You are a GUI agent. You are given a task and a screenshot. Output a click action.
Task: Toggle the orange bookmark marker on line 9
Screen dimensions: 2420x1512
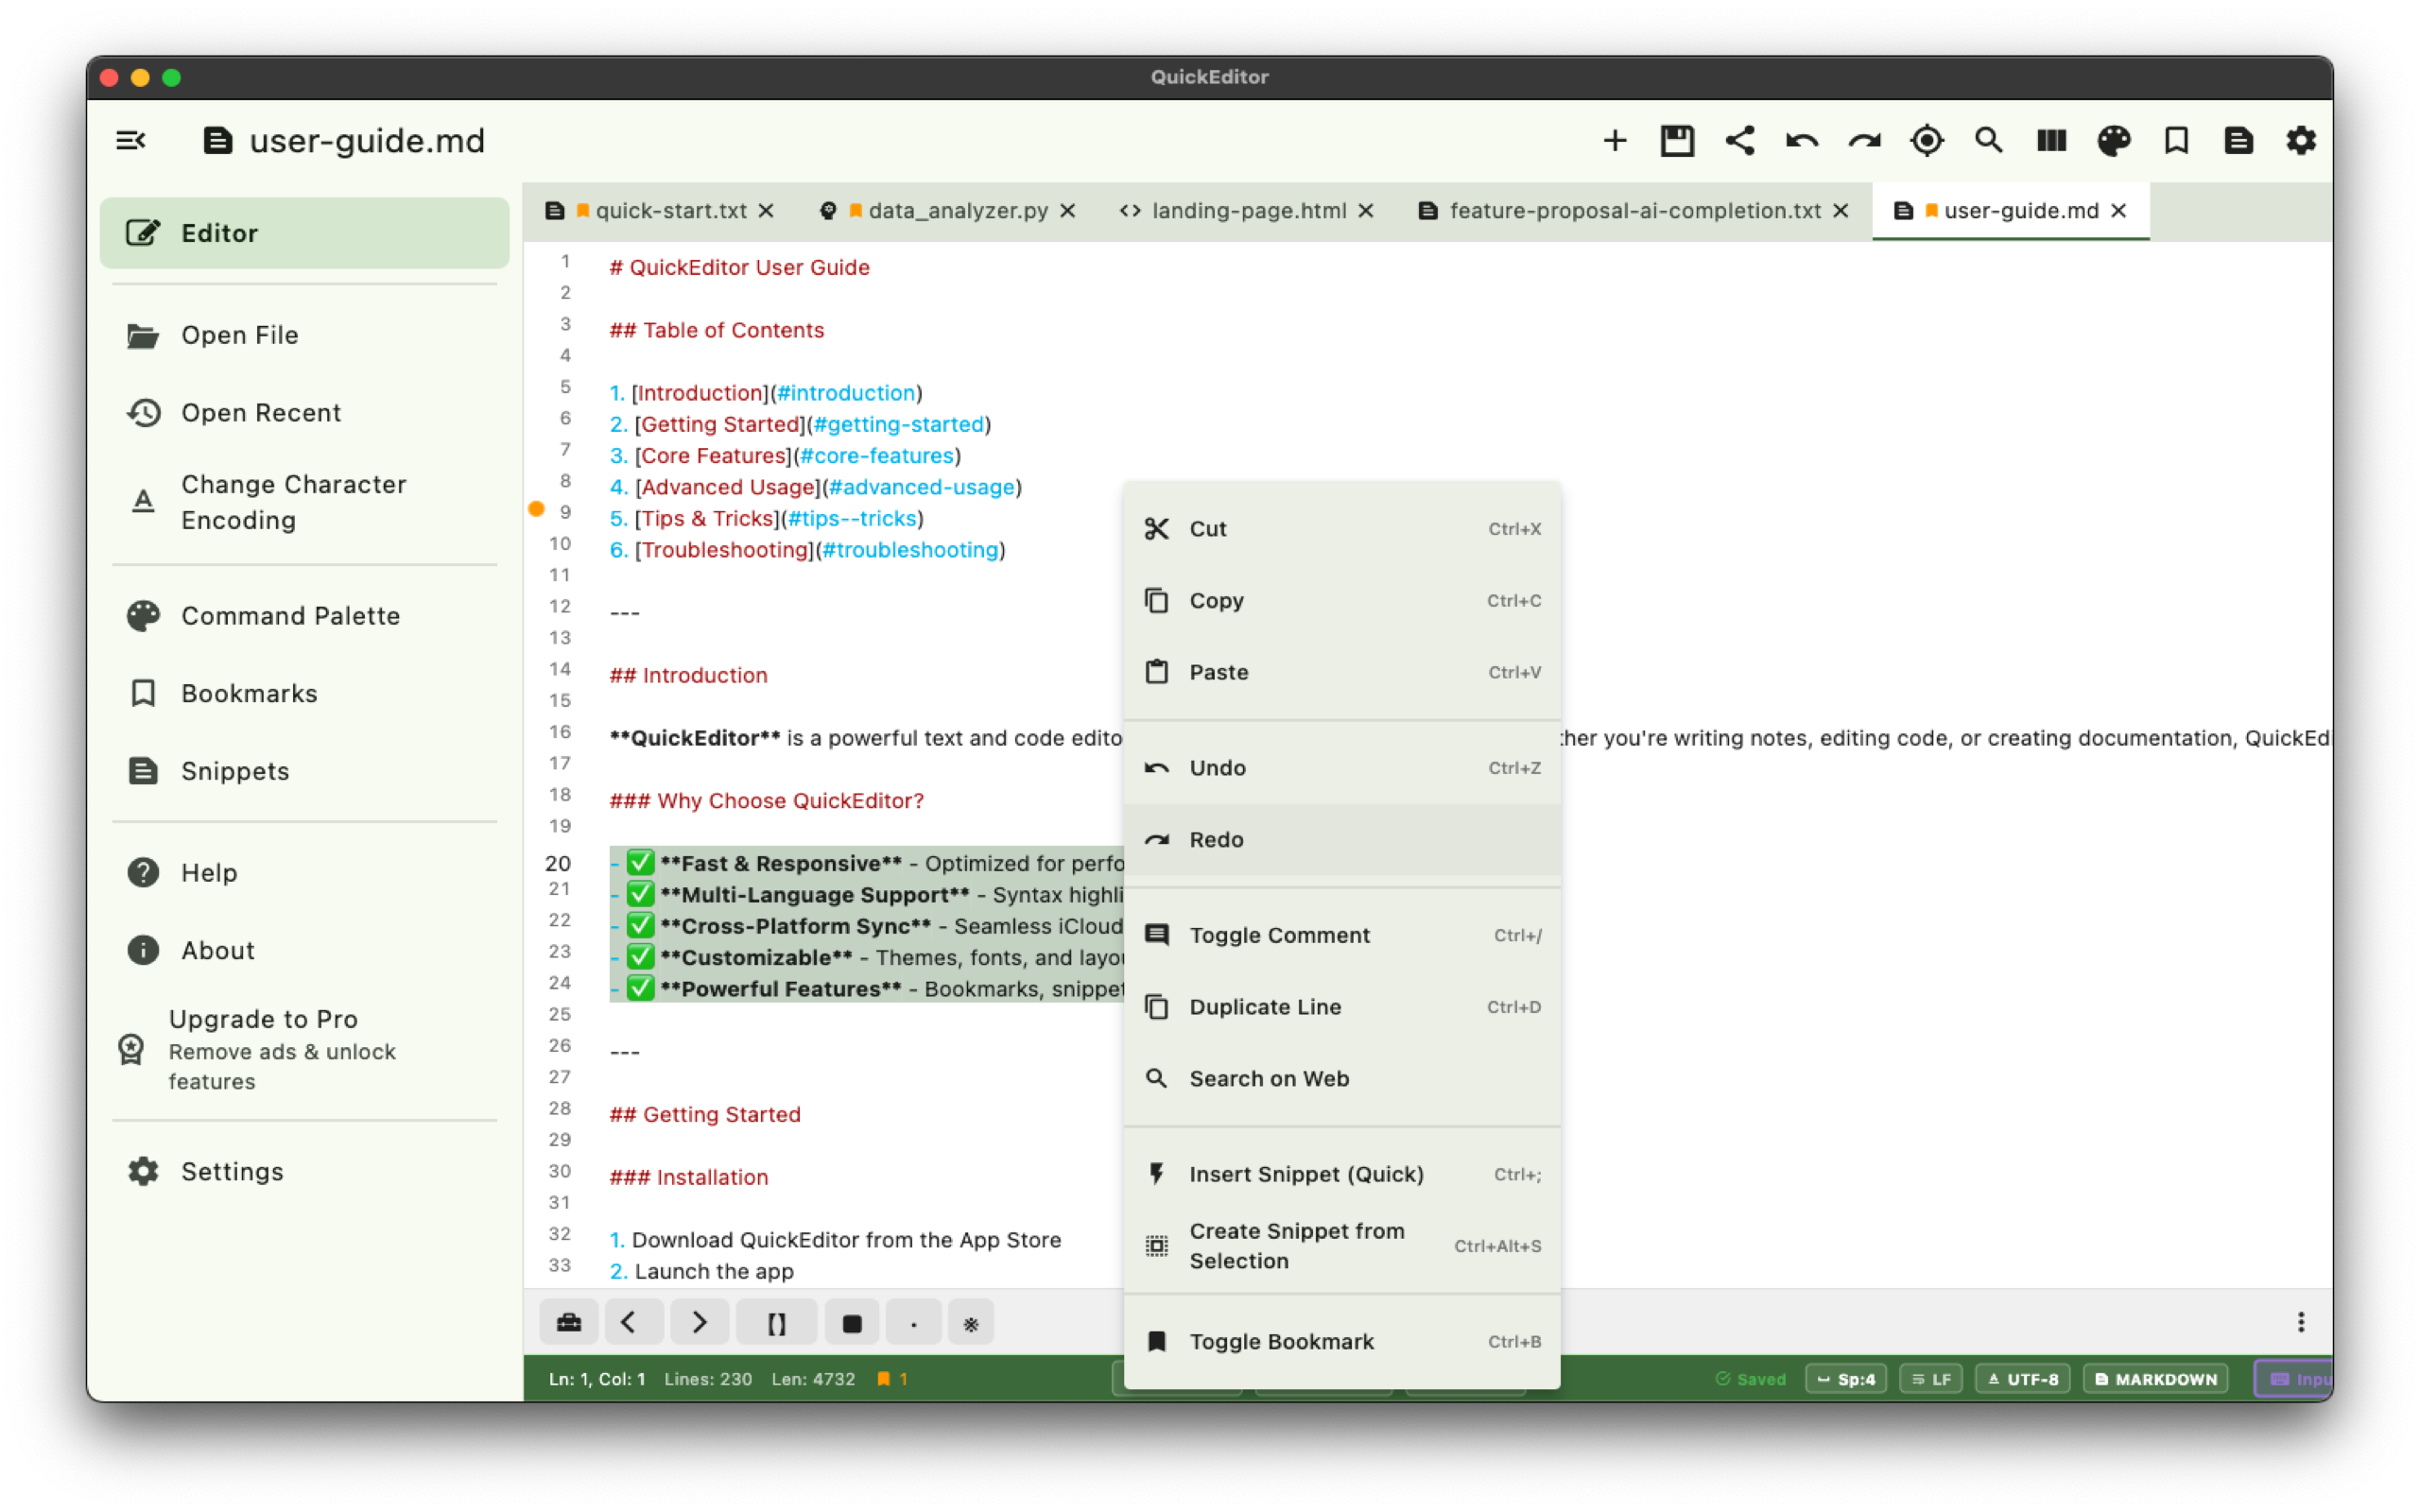[537, 511]
